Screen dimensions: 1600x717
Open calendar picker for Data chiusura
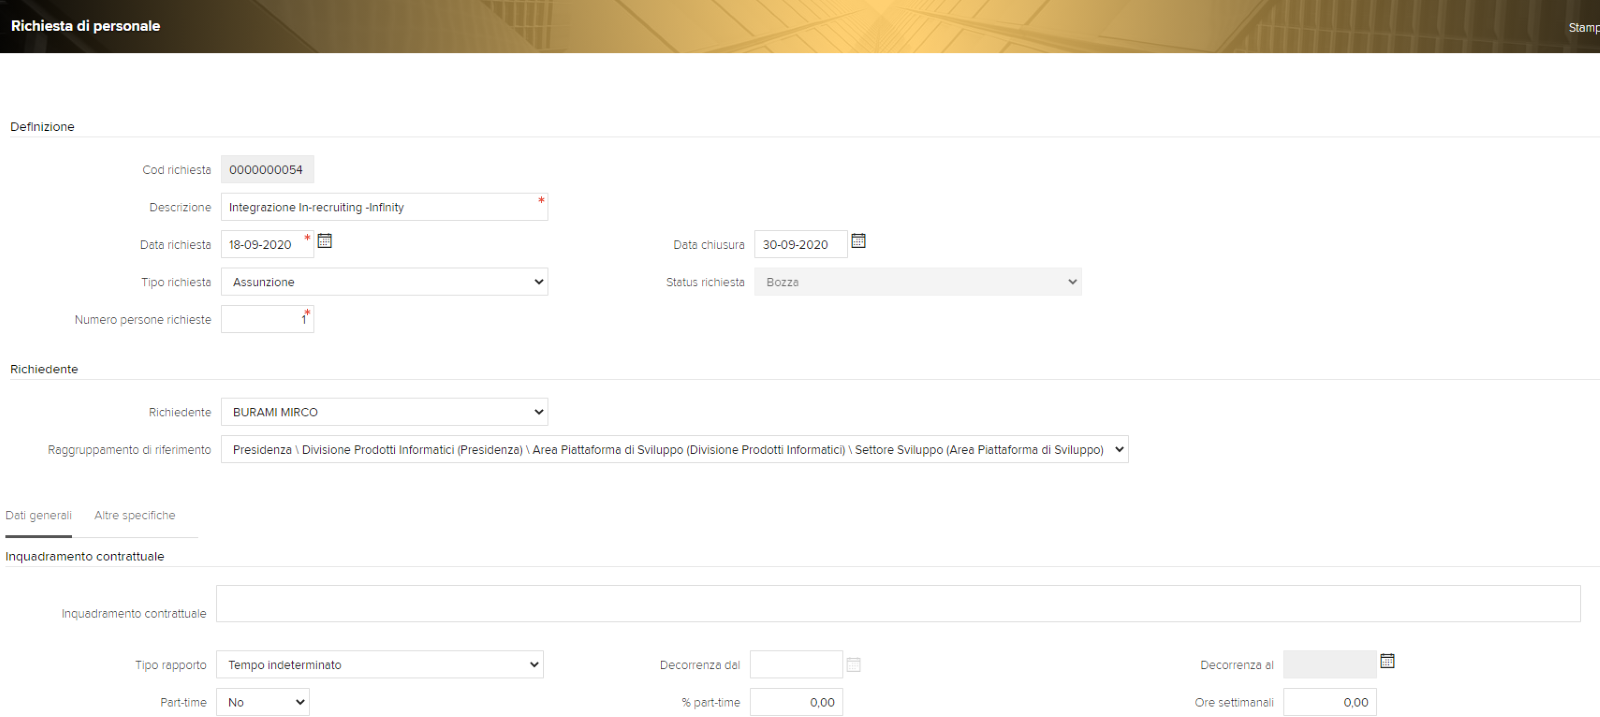click(x=858, y=241)
